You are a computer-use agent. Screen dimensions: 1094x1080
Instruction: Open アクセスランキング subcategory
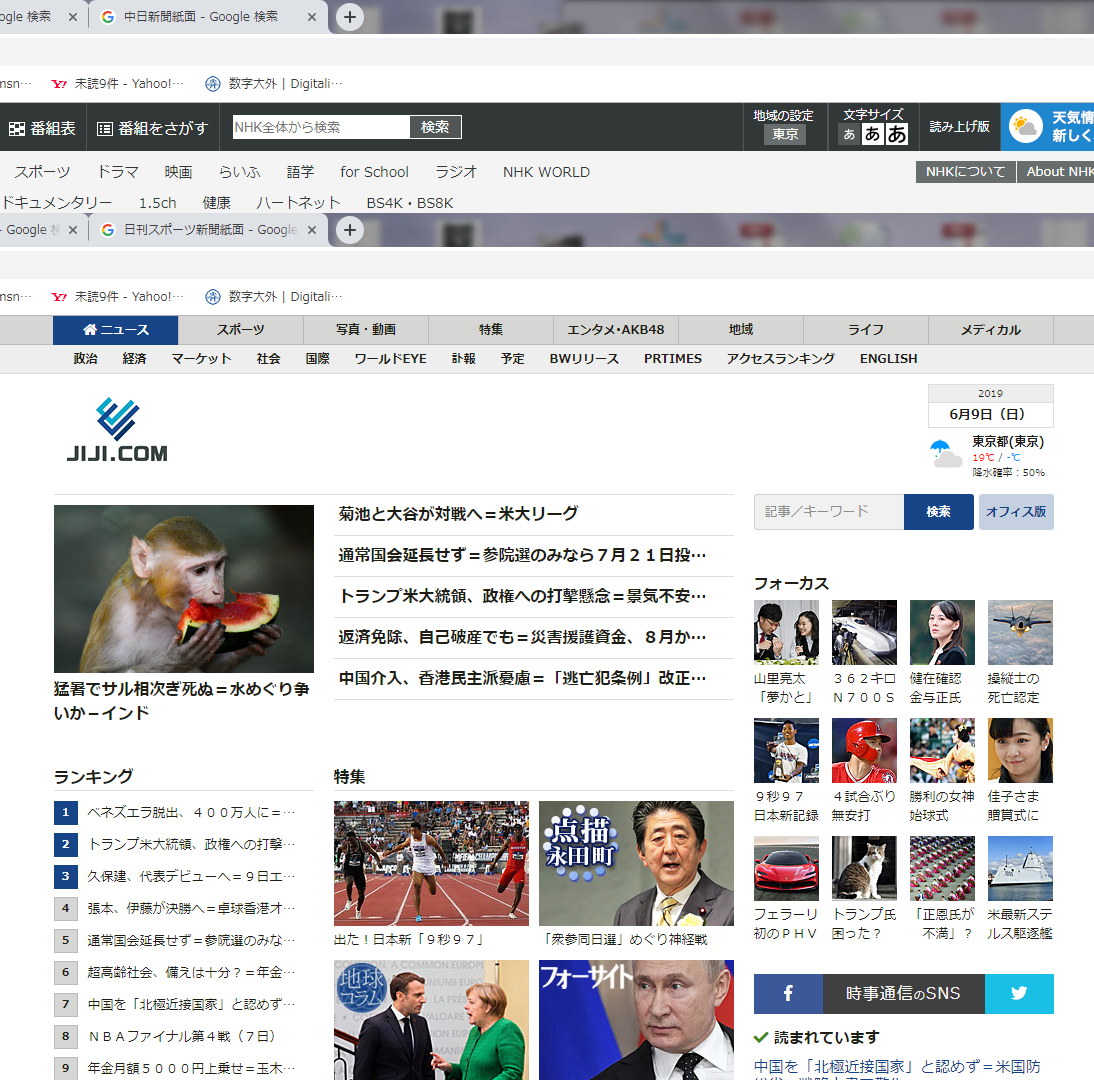pyautogui.click(x=780, y=359)
